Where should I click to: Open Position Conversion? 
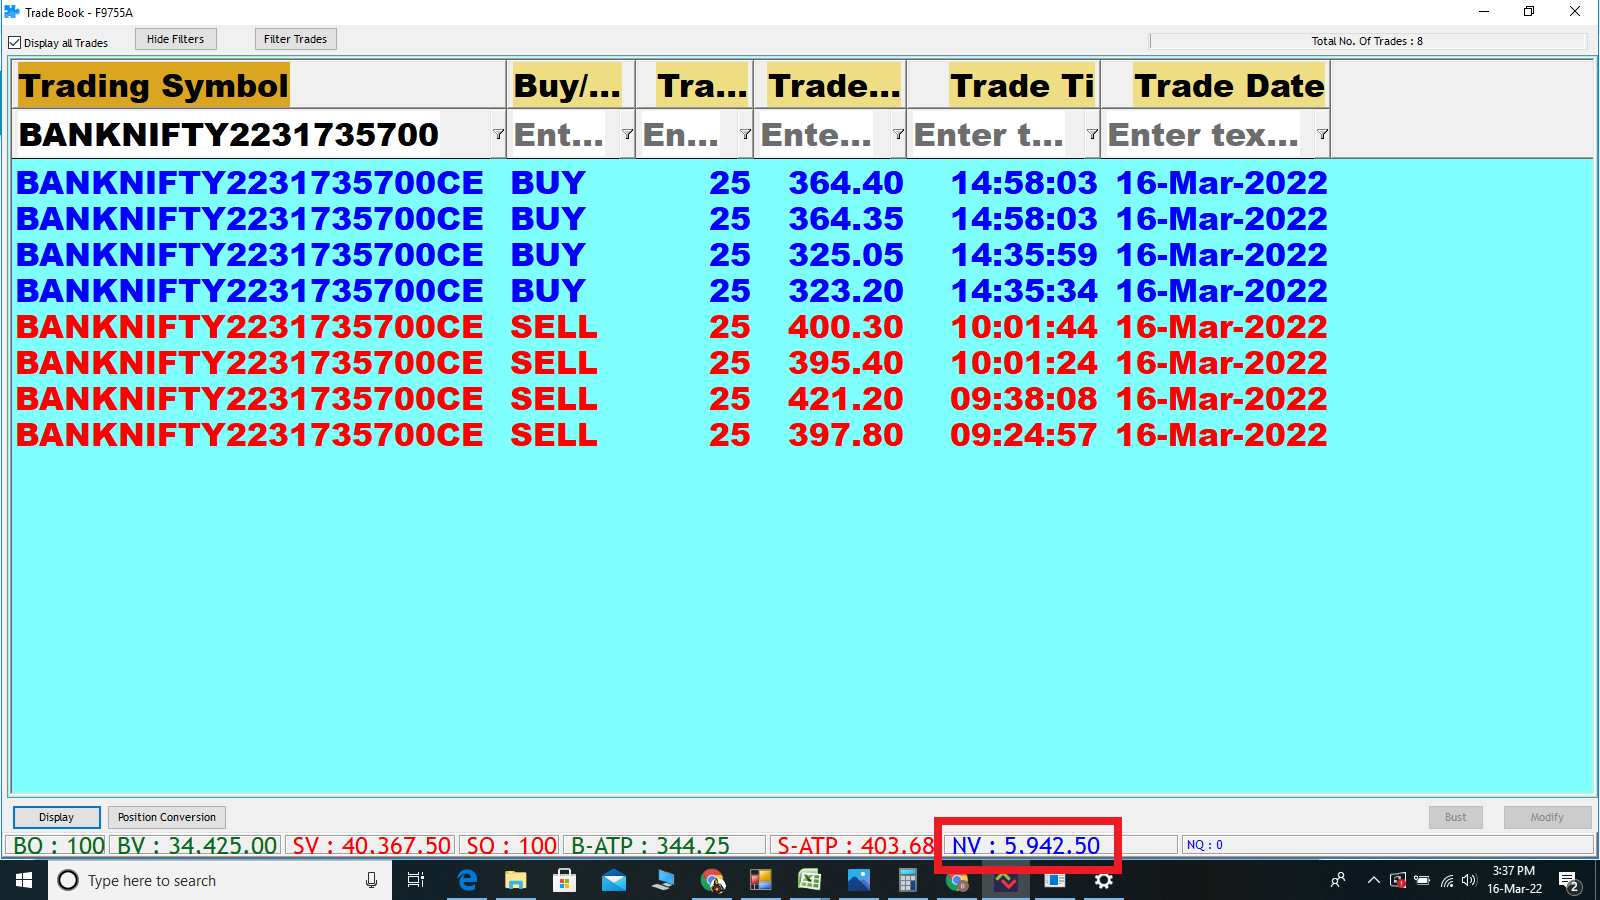click(x=166, y=817)
